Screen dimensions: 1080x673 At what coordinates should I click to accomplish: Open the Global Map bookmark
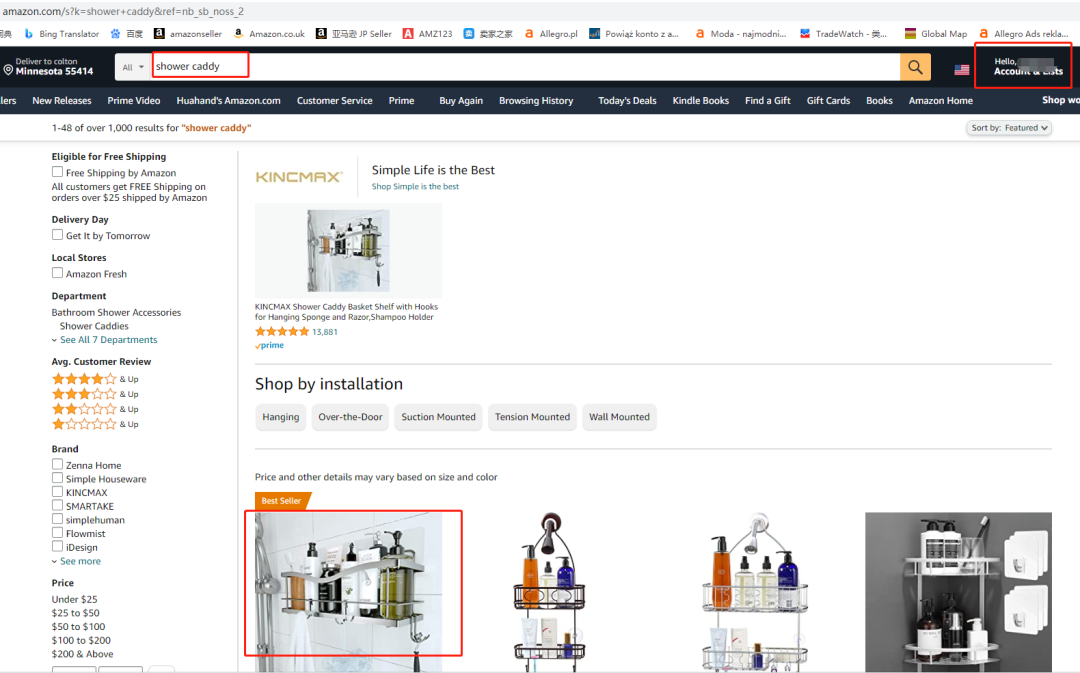[936, 34]
